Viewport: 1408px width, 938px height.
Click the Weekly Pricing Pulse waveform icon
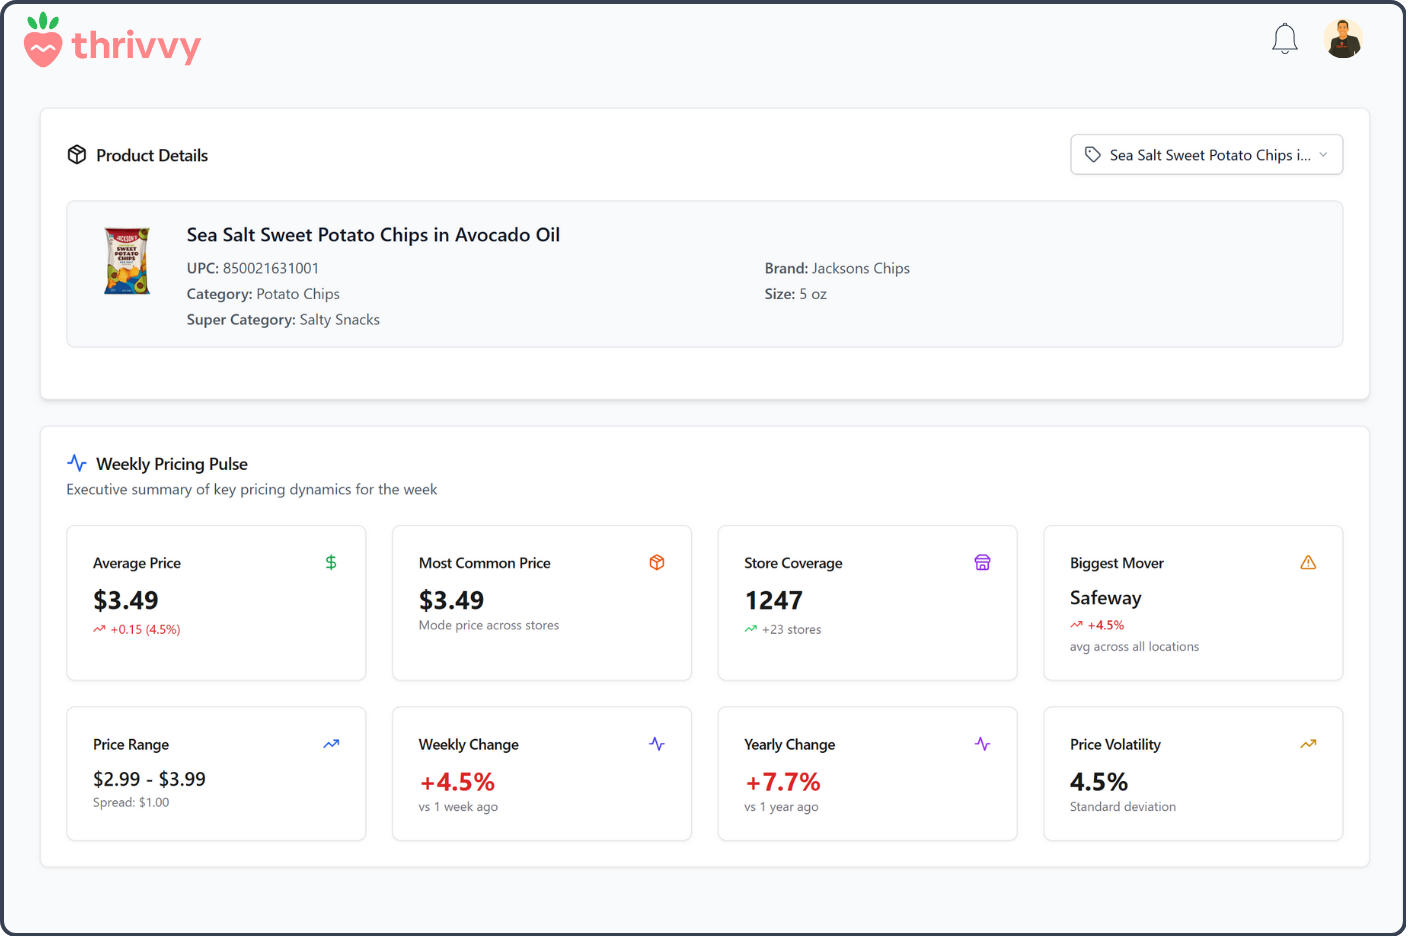(x=77, y=462)
